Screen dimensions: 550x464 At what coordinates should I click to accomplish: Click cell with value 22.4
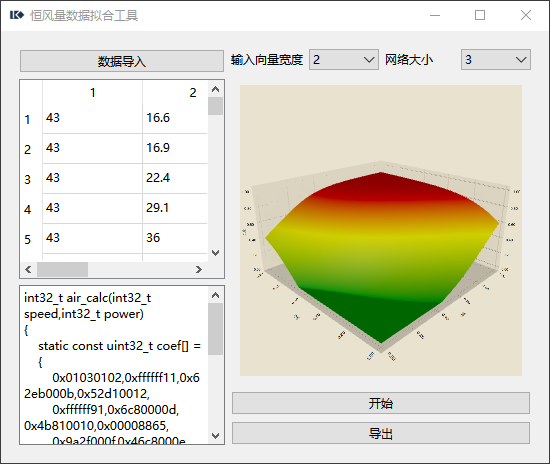click(x=175, y=179)
